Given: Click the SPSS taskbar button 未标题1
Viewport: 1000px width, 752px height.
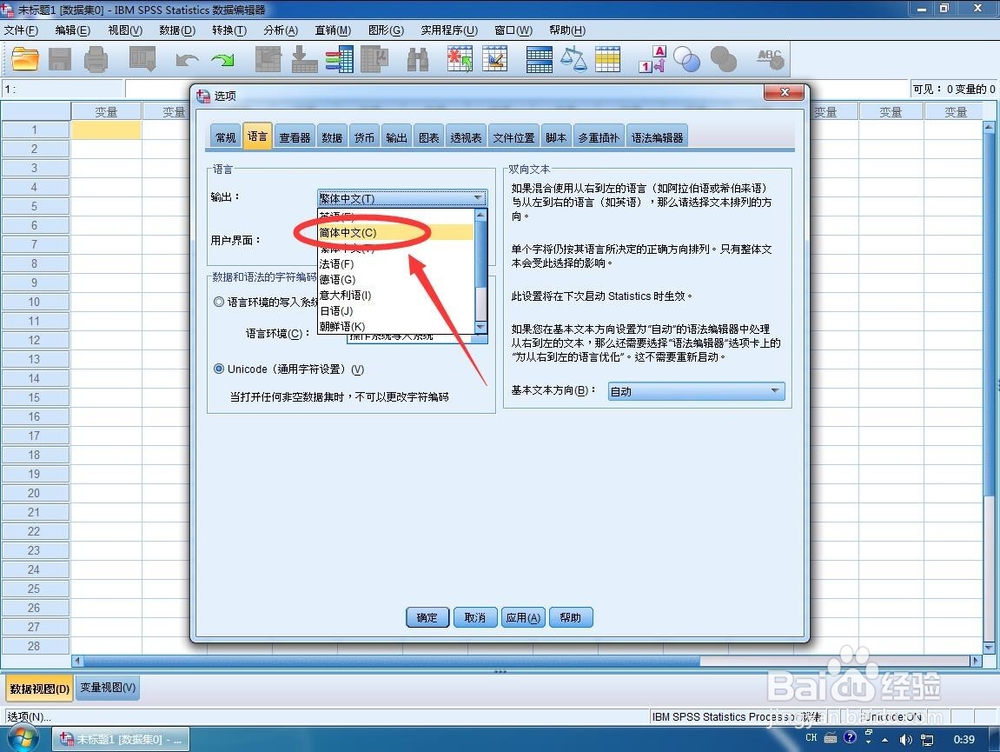Looking at the screenshot, I should click(121, 739).
